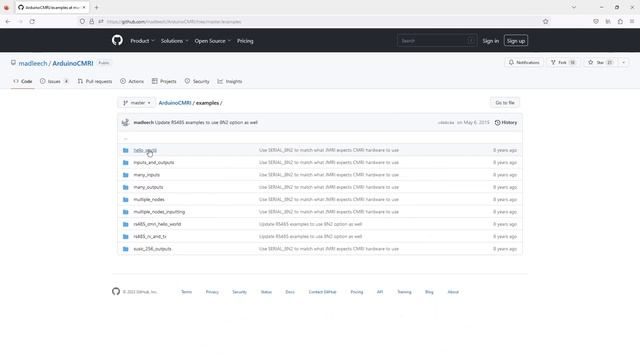Go up via the parent directory dots
640x360 pixels.
tap(126, 138)
